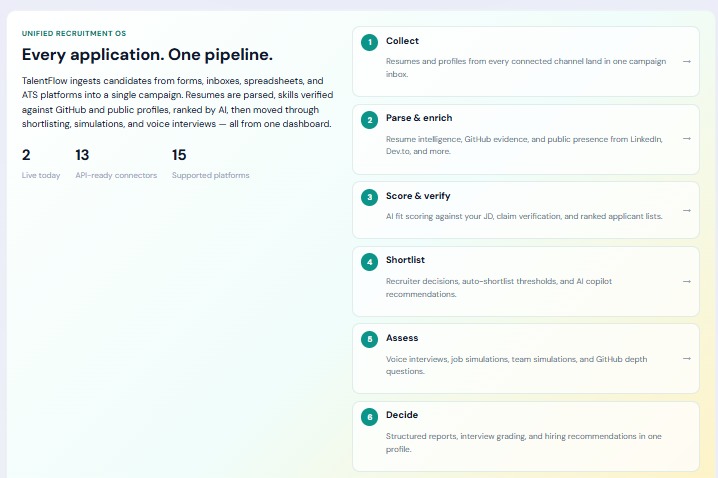Image resolution: width=718 pixels, height=478 pixels.
Task: Click the step 1 circle badge
Action: click(370, 42)
